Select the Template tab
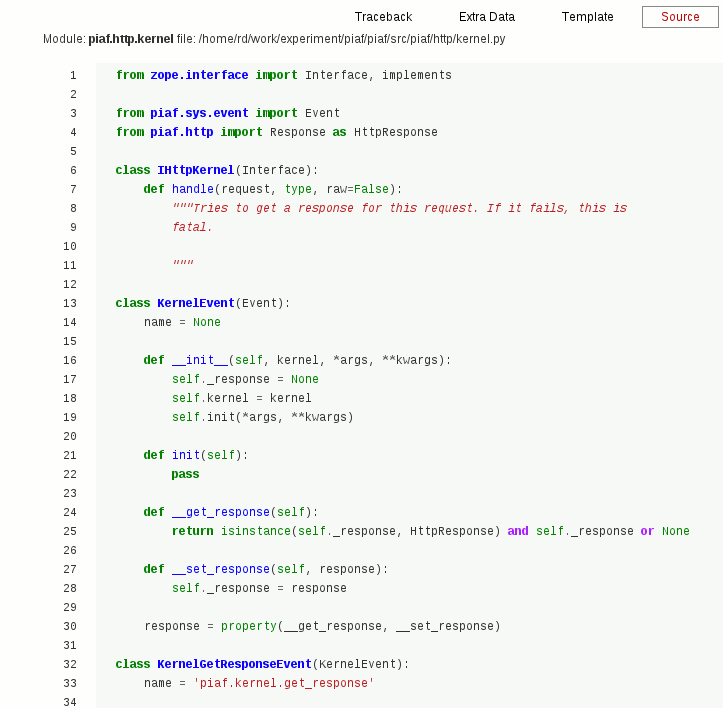 (x=588, y=17)
